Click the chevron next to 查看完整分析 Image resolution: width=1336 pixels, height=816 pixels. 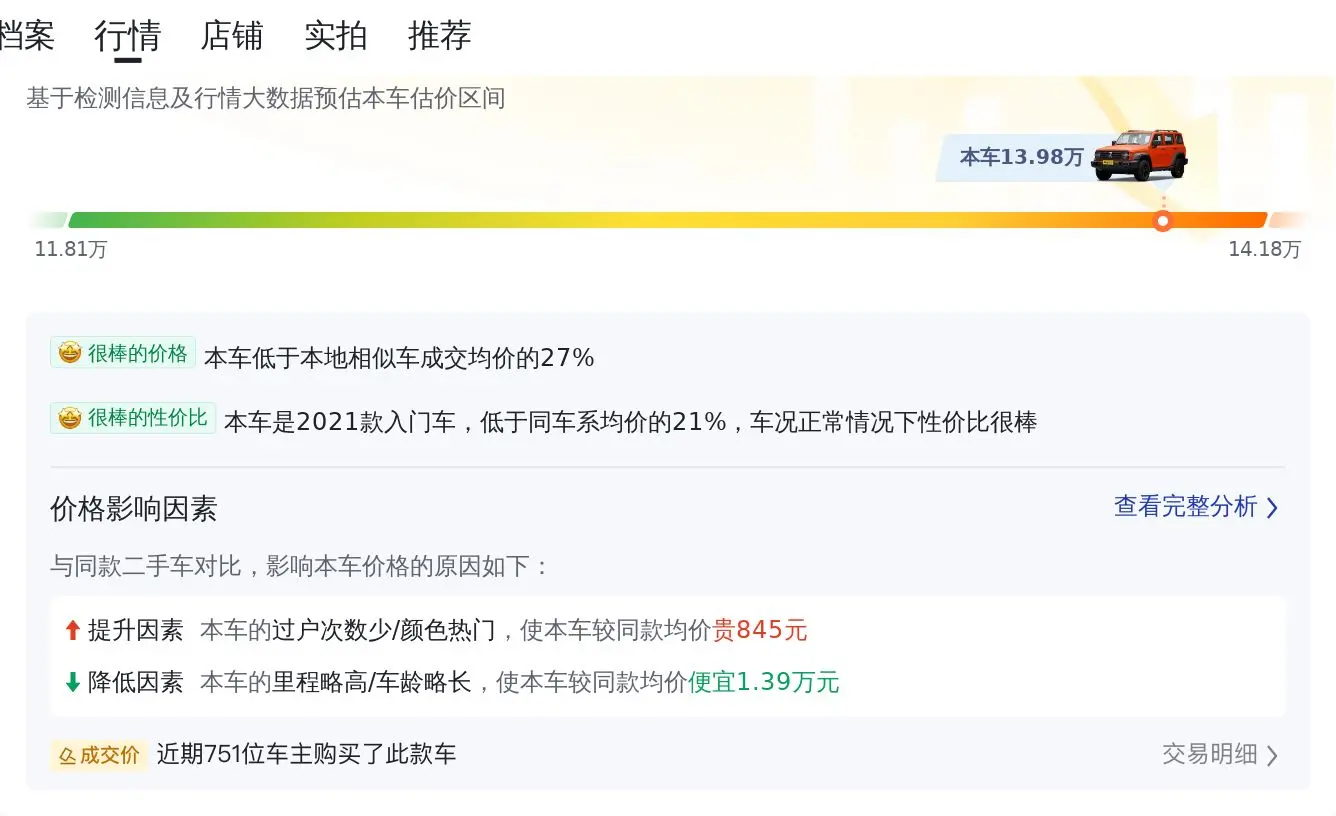tap(1272, 508)
